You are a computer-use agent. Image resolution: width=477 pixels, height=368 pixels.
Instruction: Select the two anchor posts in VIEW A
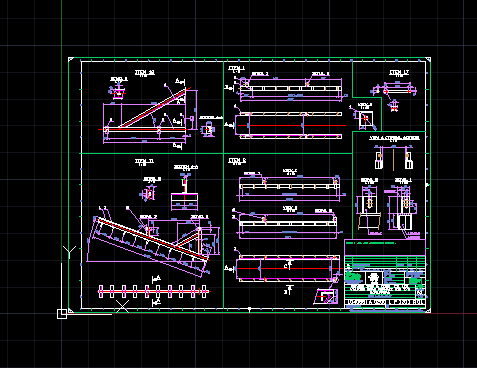(x=394, y=159)
